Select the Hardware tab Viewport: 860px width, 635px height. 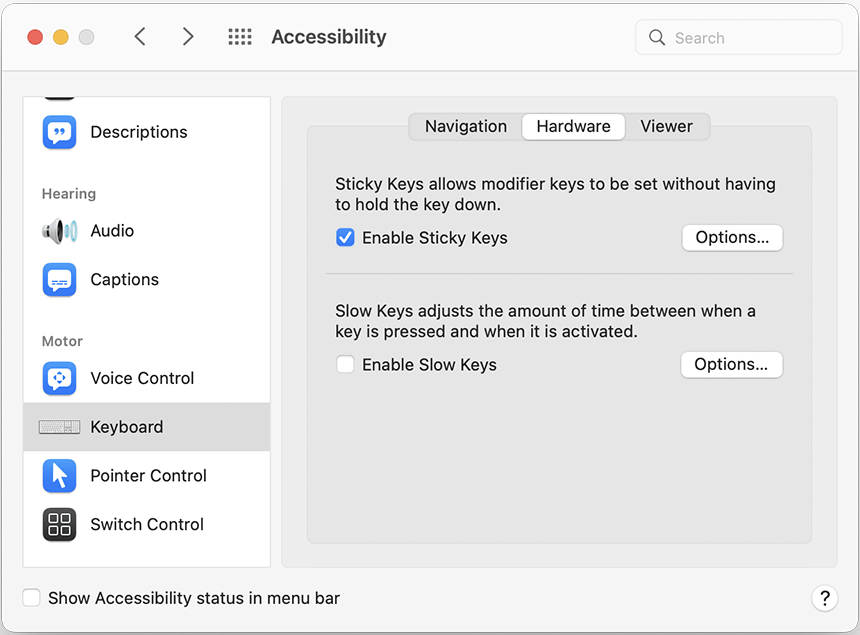[x=573, y=127]
